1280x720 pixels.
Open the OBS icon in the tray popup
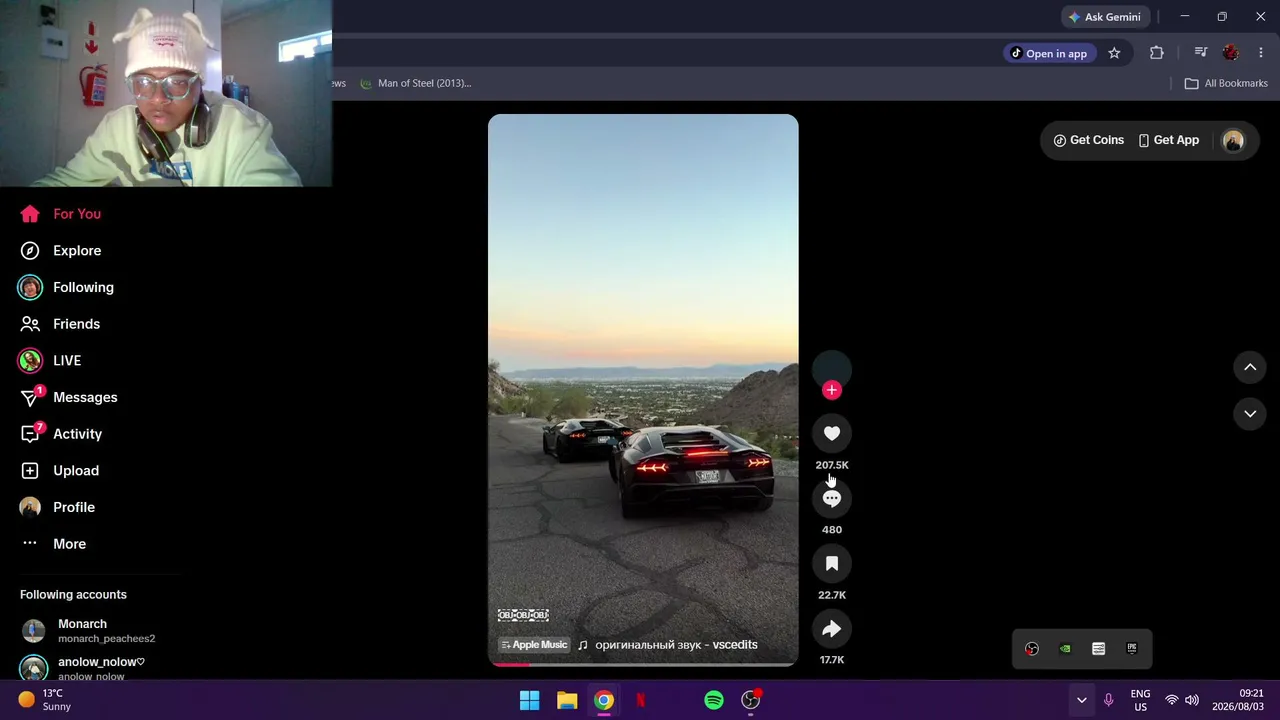click(1032, 649)
